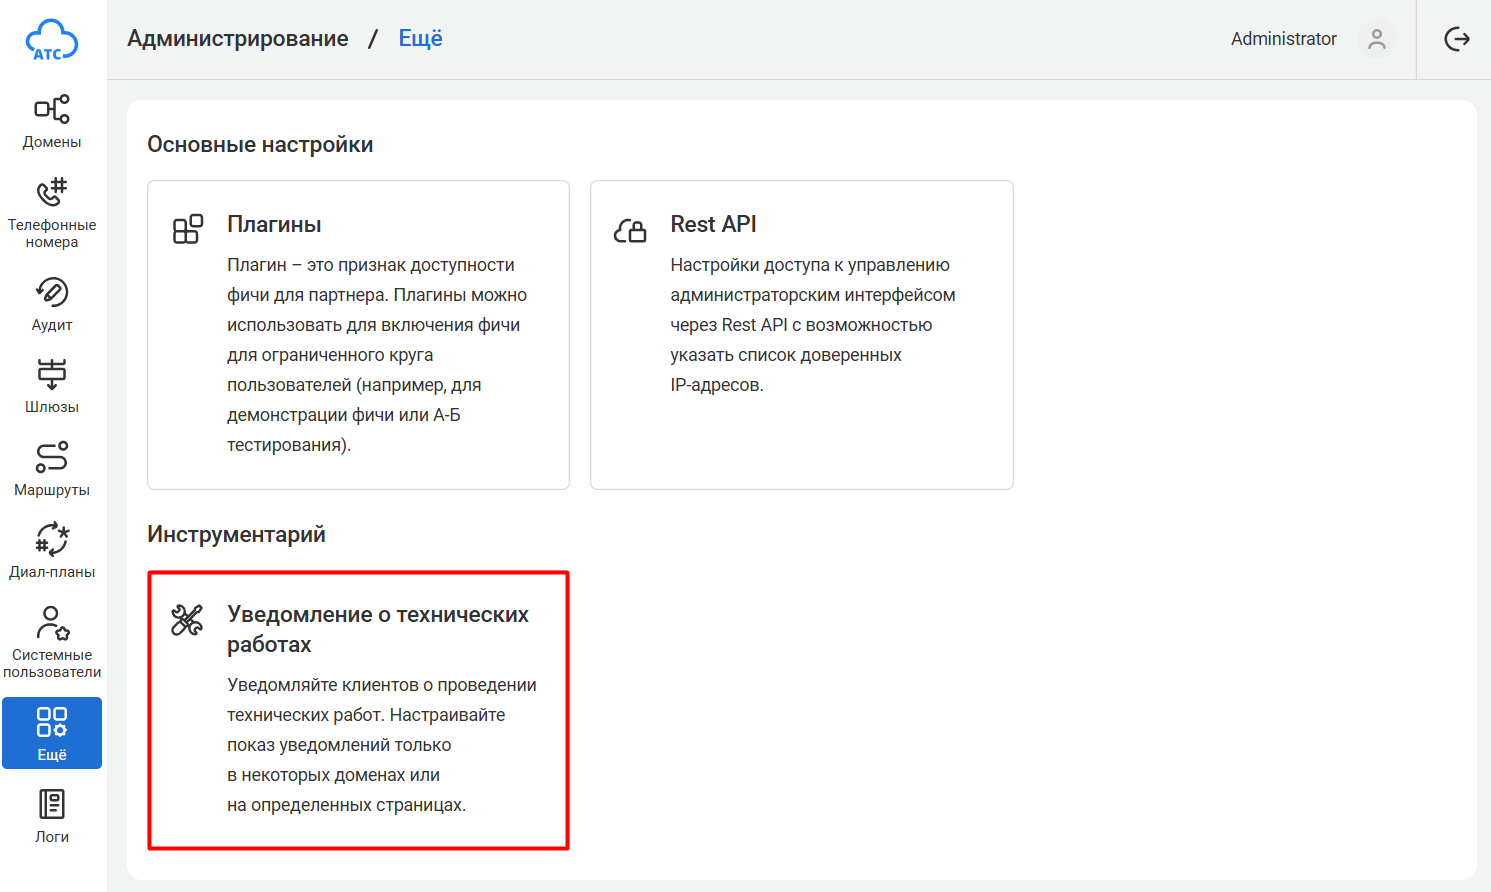Click the logout arrow icon
The image size is (1491, 892).
1457,39
